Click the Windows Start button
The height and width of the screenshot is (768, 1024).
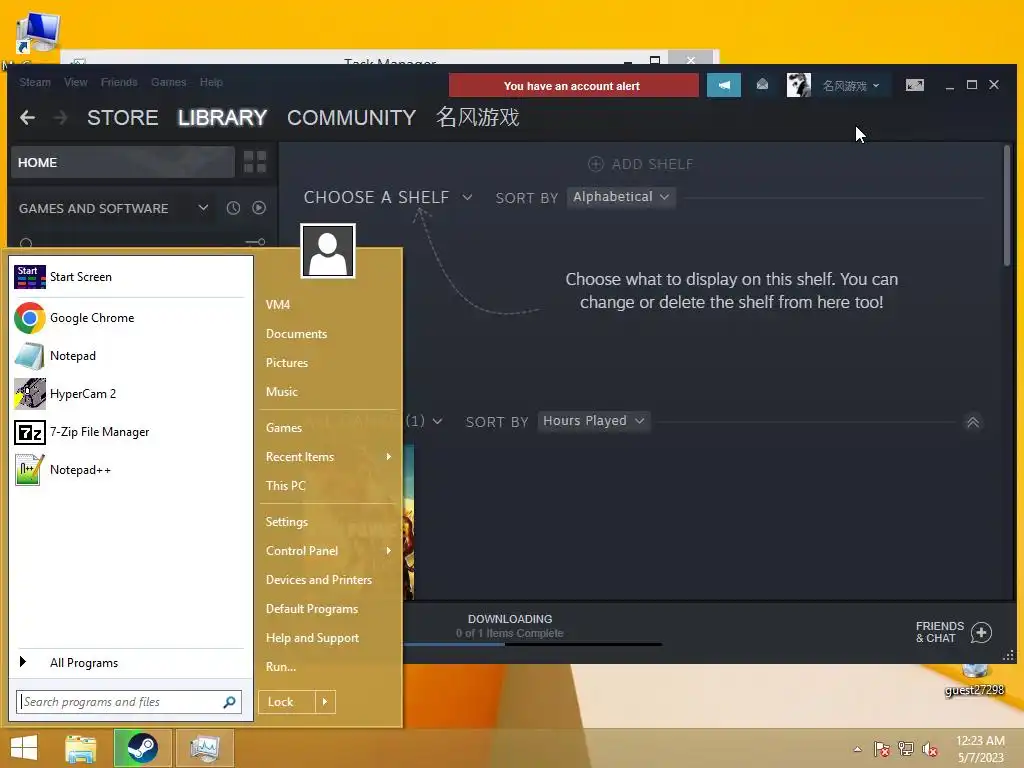[24, 748]
